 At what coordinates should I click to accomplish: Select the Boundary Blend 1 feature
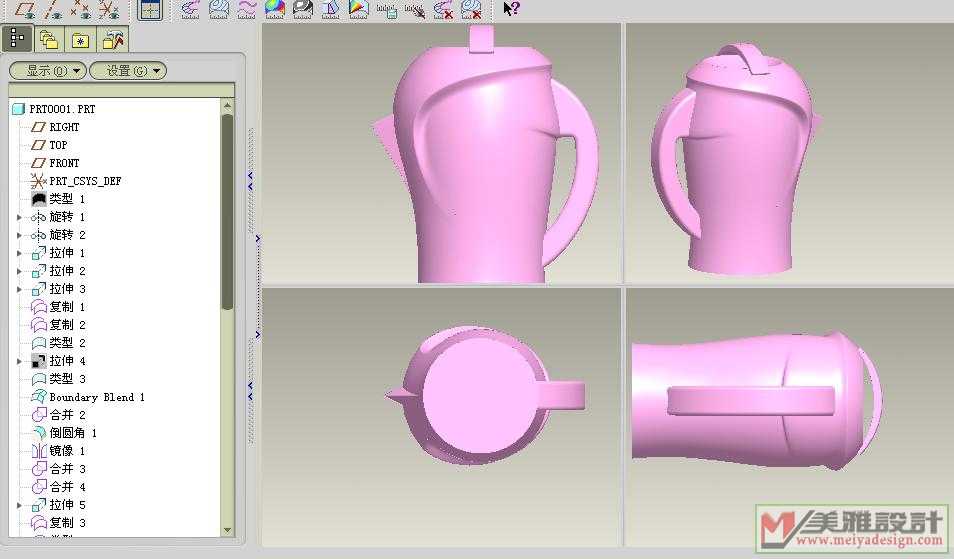pyautogui.click(x=97, y=397)
